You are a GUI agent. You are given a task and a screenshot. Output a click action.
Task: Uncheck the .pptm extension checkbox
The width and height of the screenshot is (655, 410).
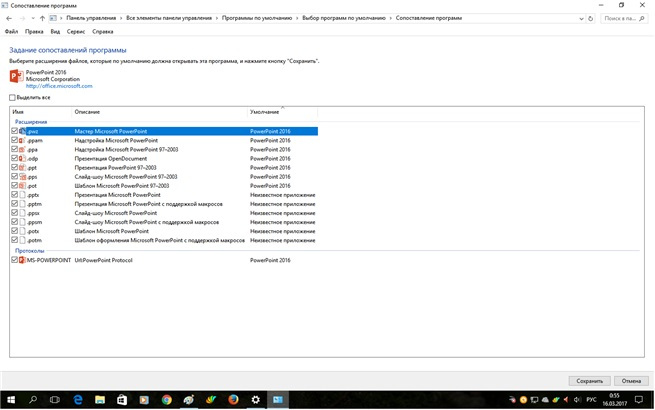point(15,204)
